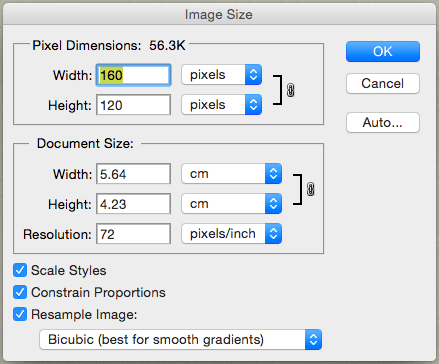
Task: Open pixel Width units dropdown
Action: pyautogui.click(x=221, y=75)
